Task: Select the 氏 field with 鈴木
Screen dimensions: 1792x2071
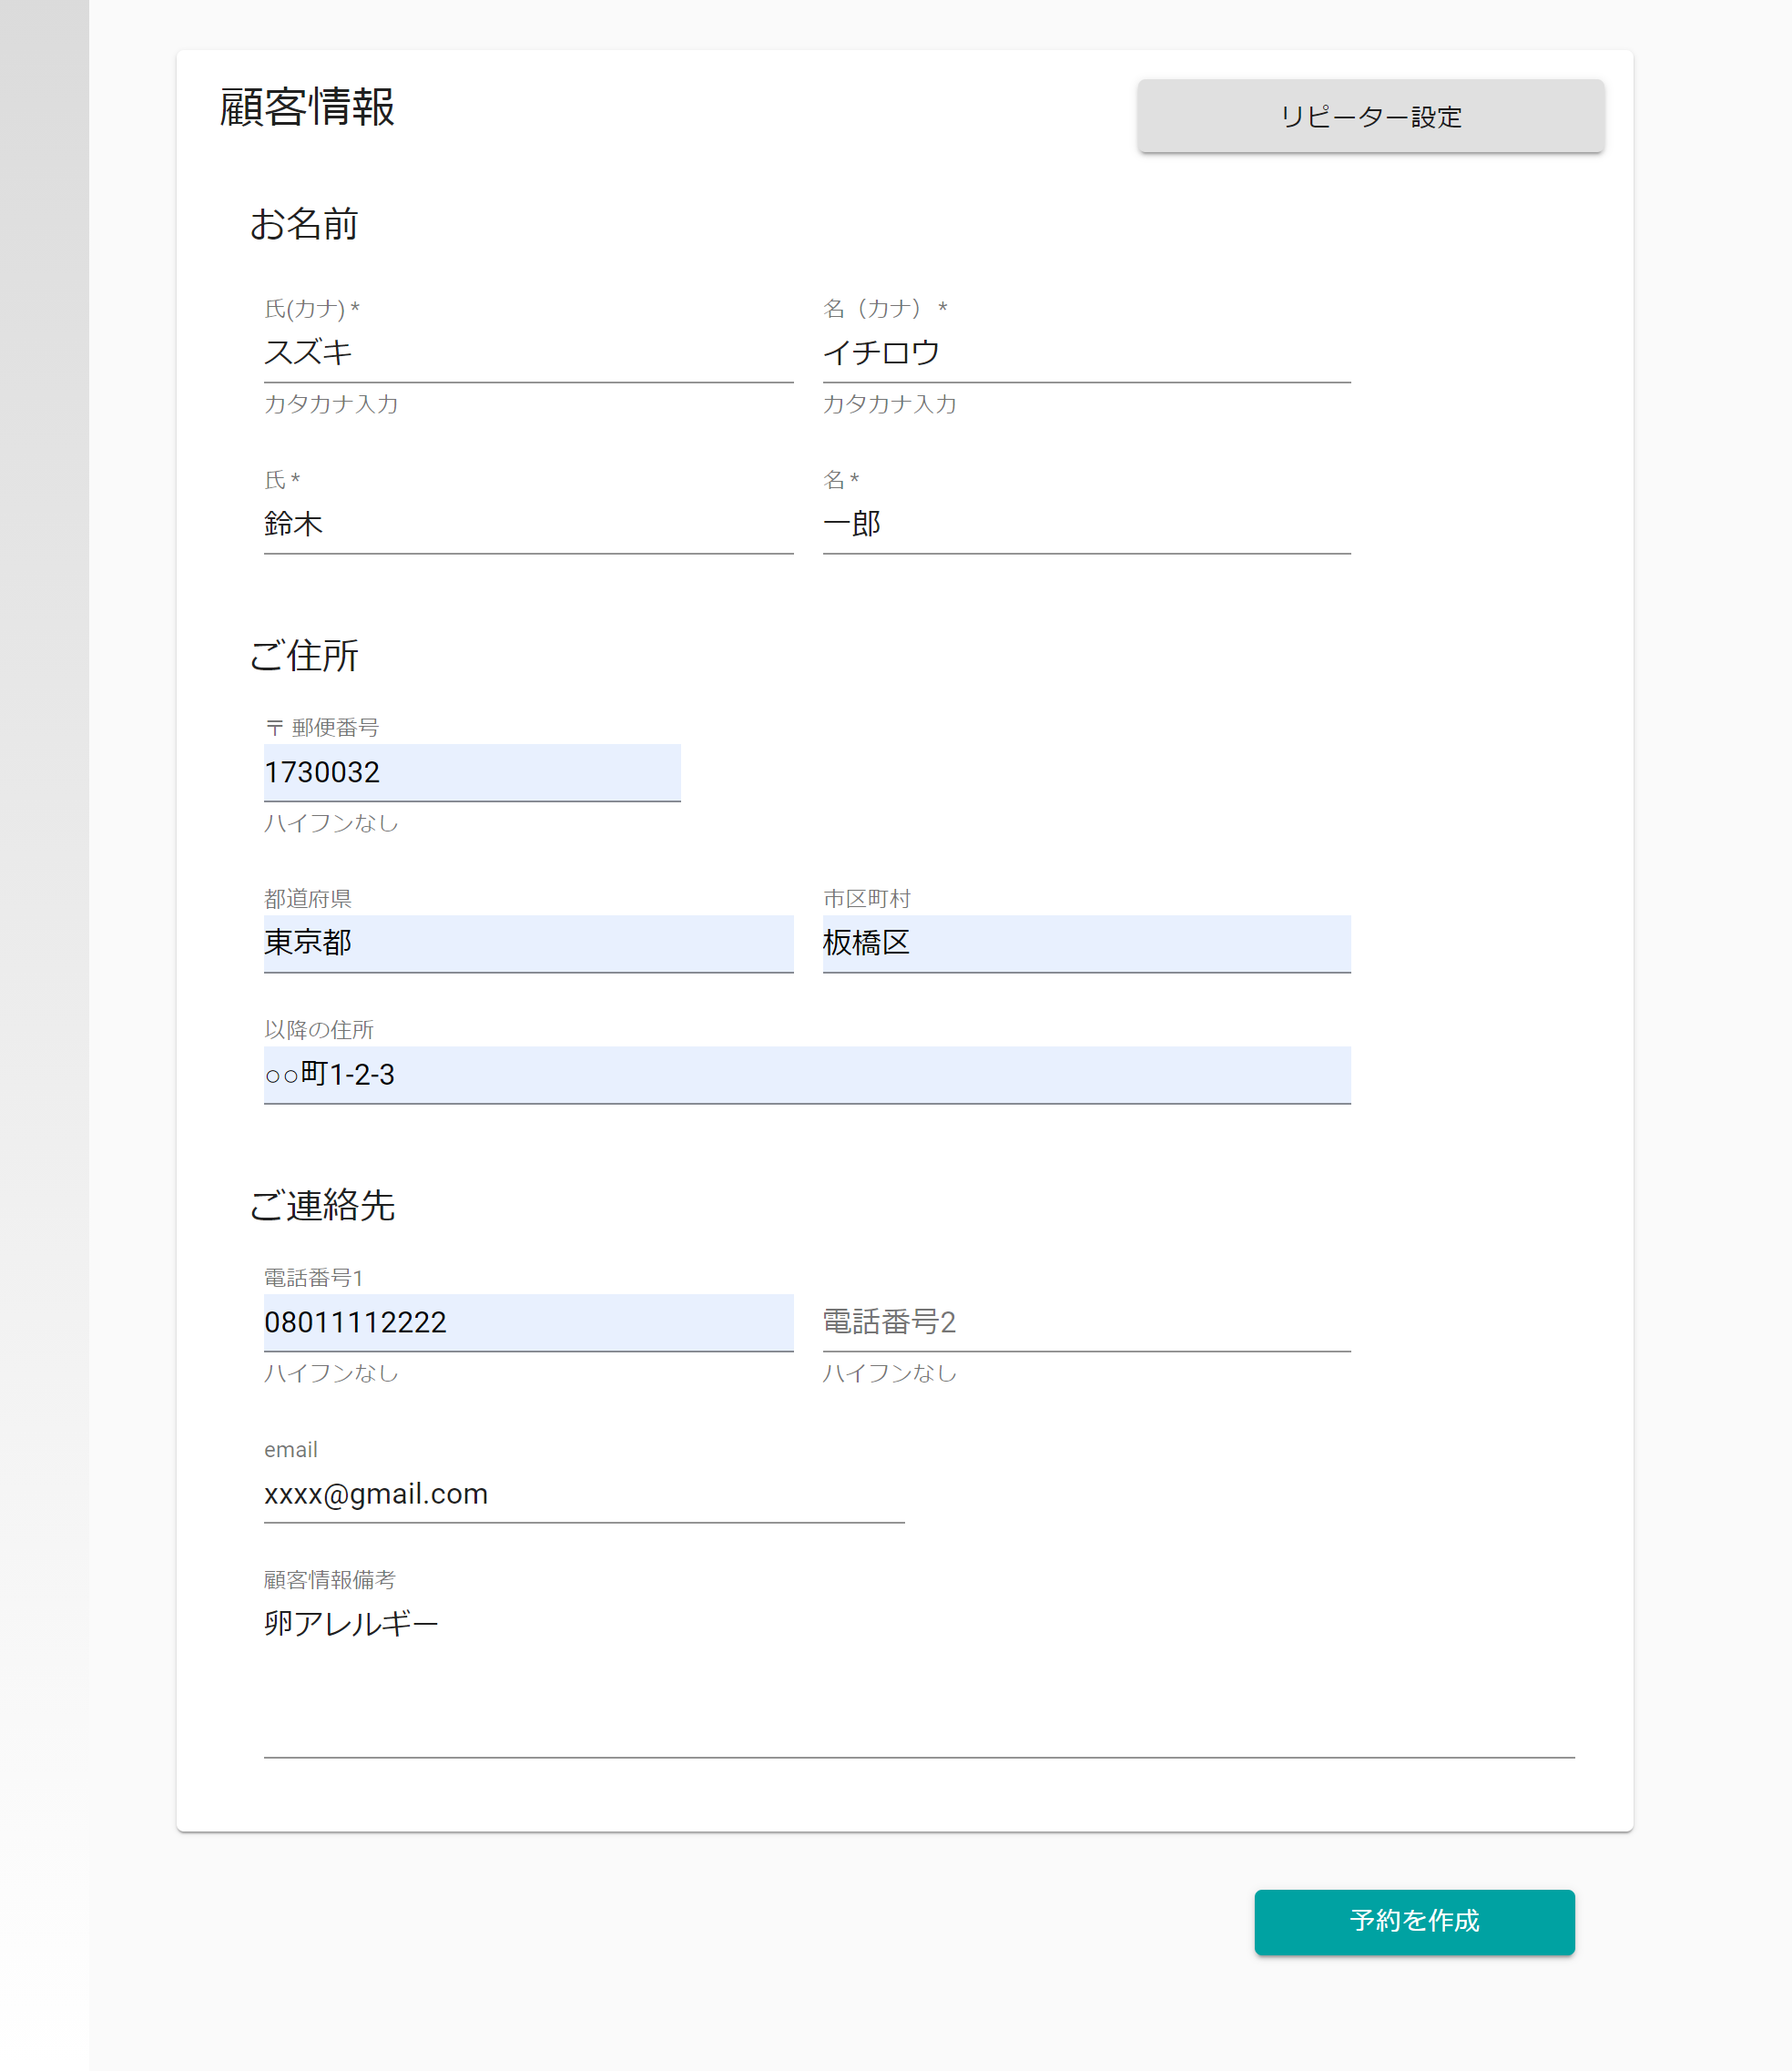Action: tap(528, 524)
